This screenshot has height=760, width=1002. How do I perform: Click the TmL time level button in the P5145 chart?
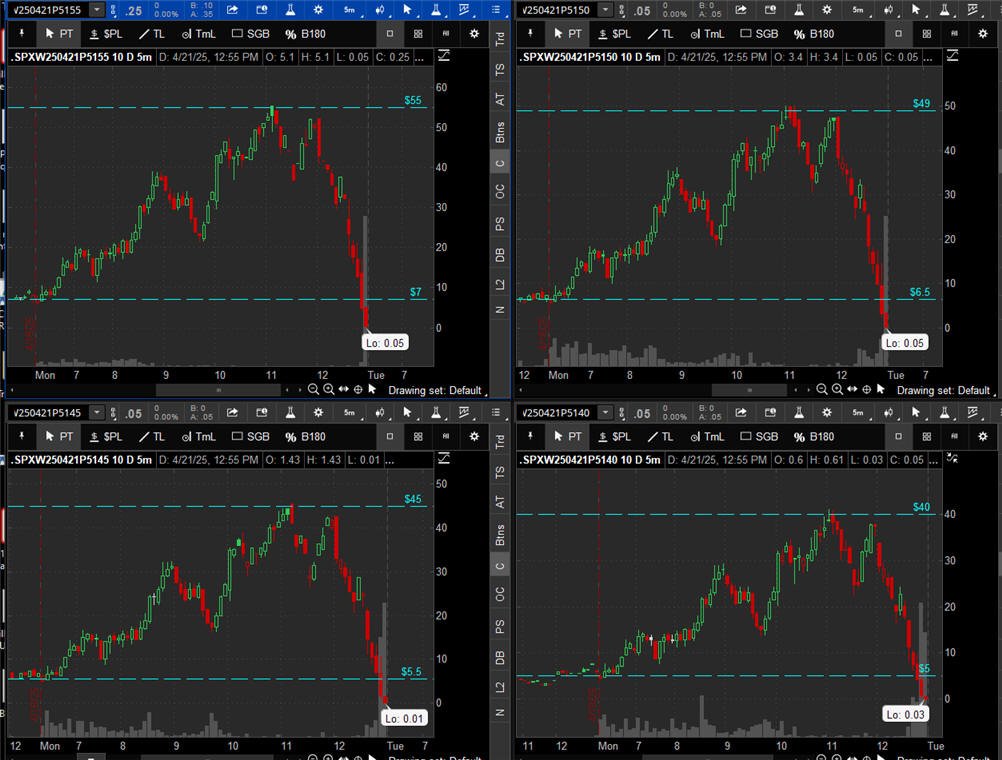[x=198, y=436]
